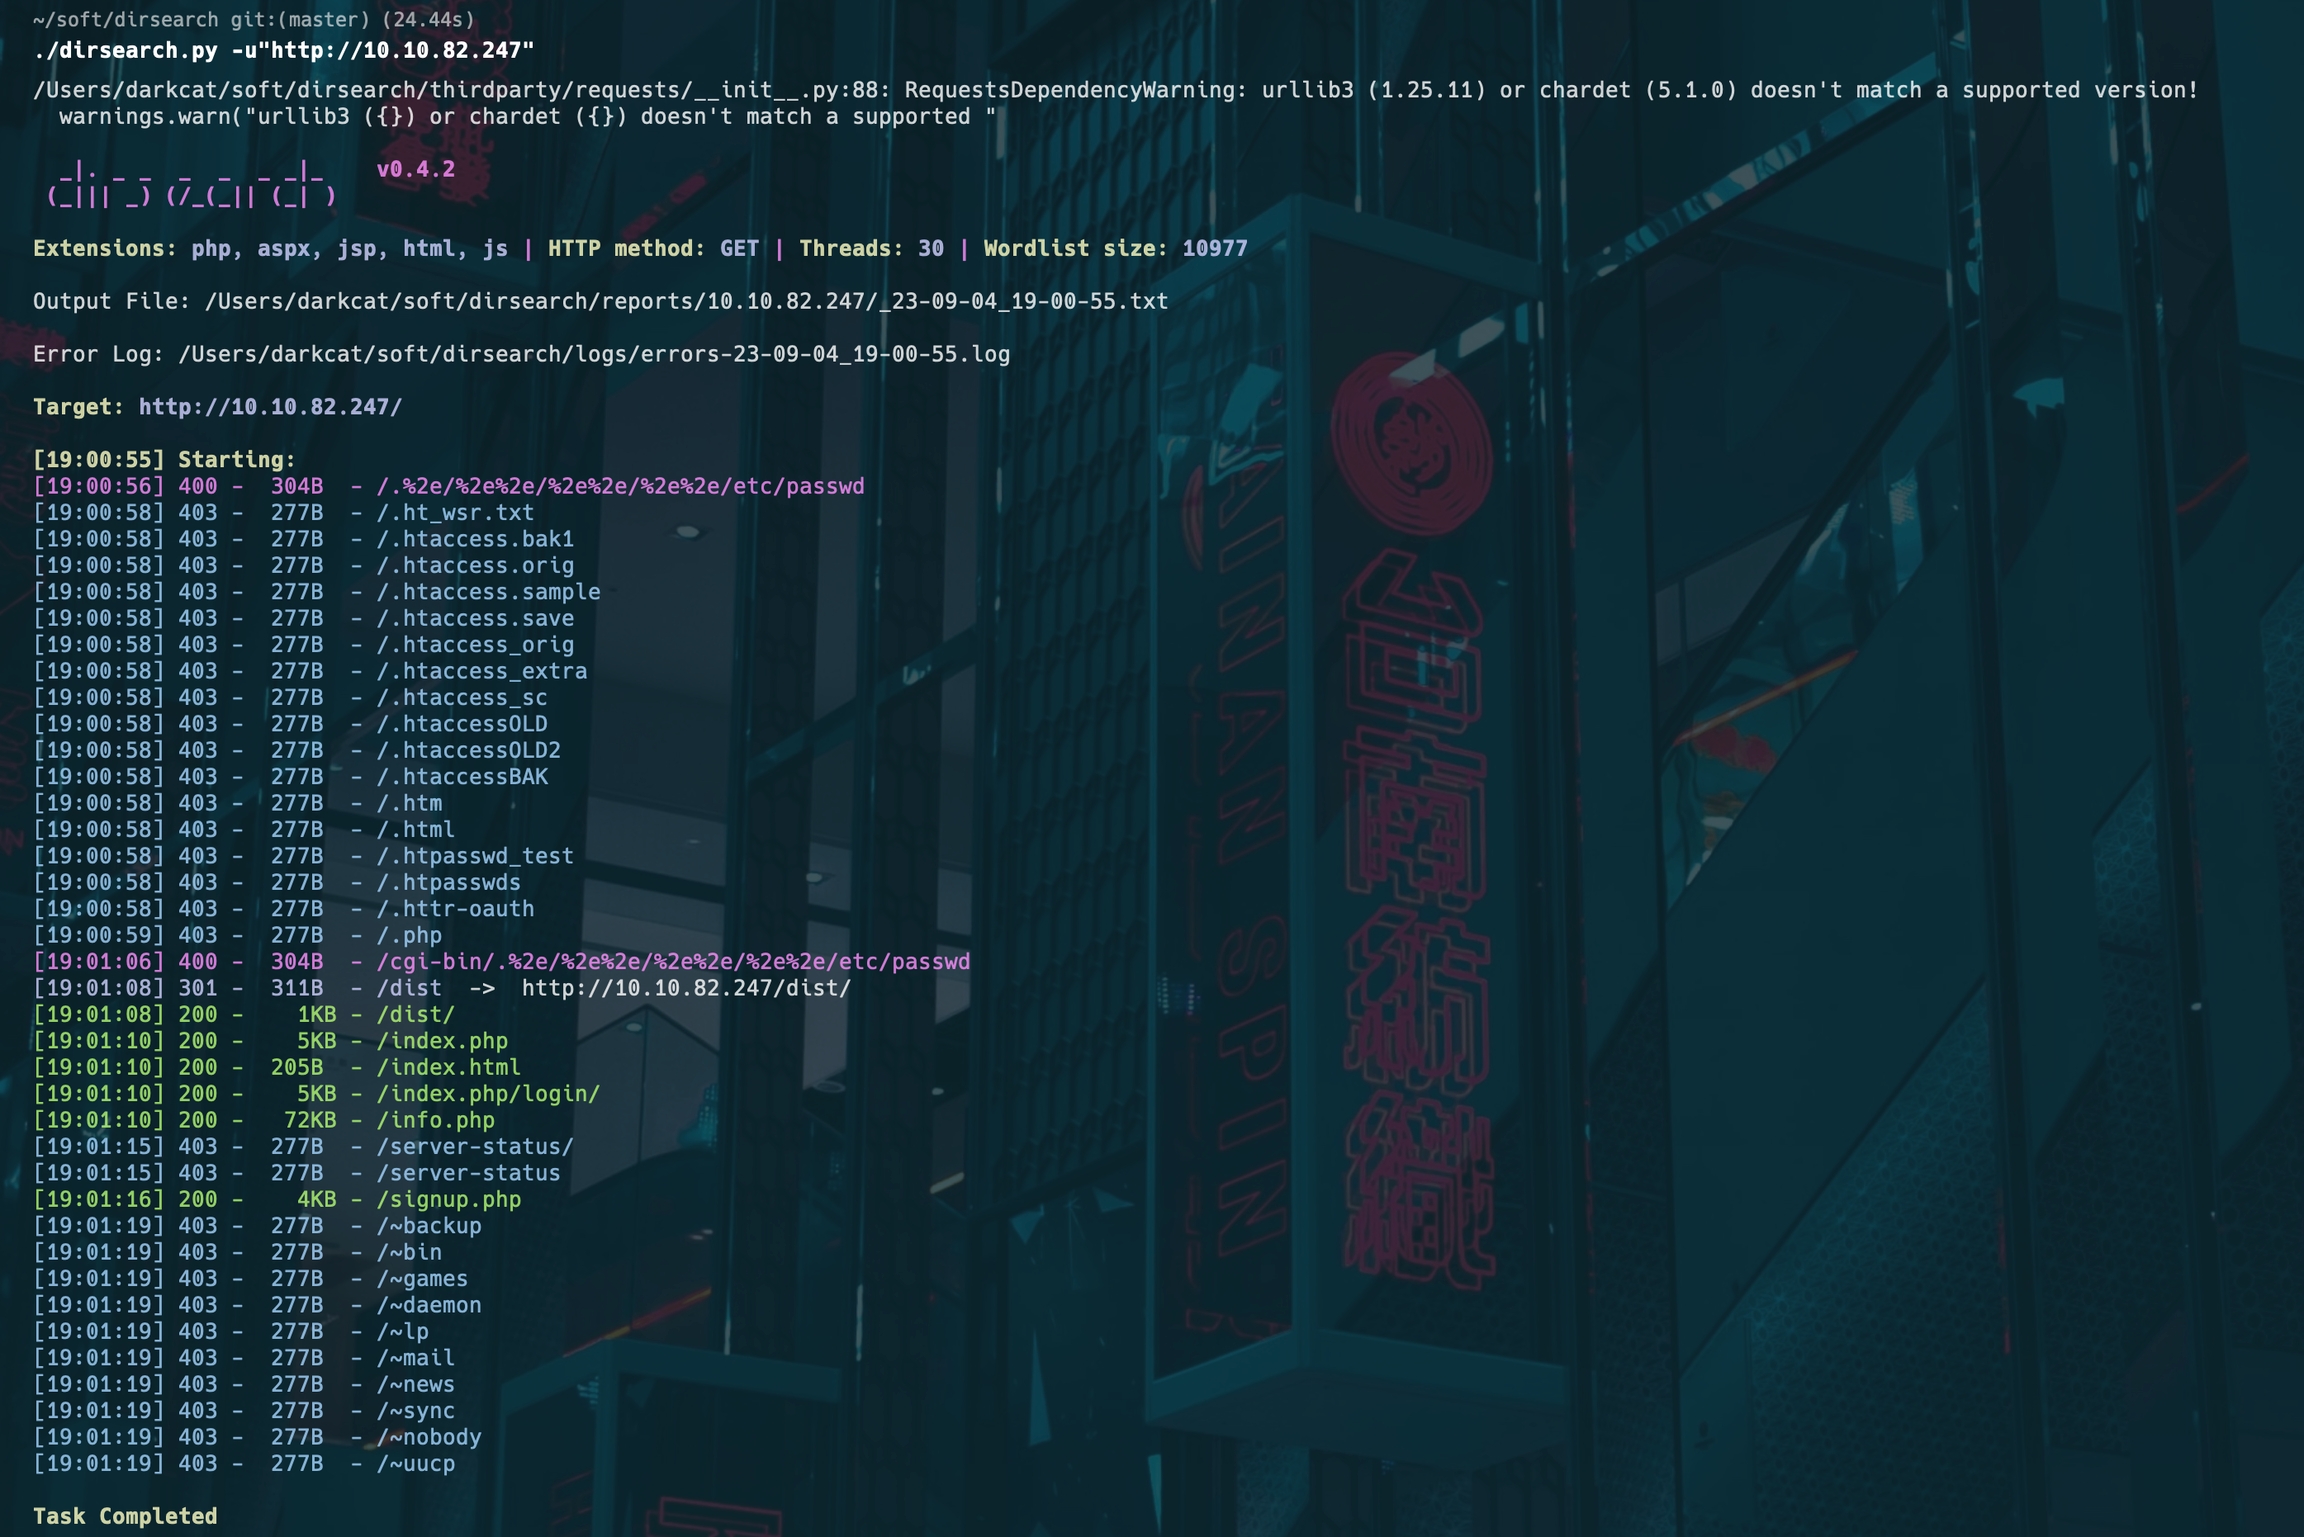The image size is (2304, 1537).
Task: Click the /~backup result row
Action: click(258, 1226)
